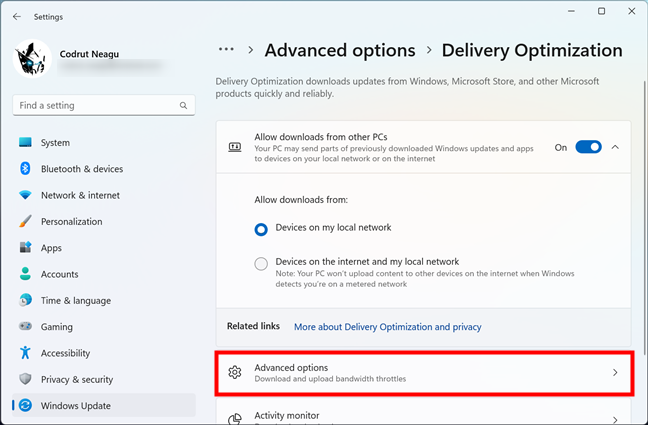The height and width of the screenshot is (425, 648).
Task: Open More about Delivery Optimization and privacy link
Action: point(388,327)
